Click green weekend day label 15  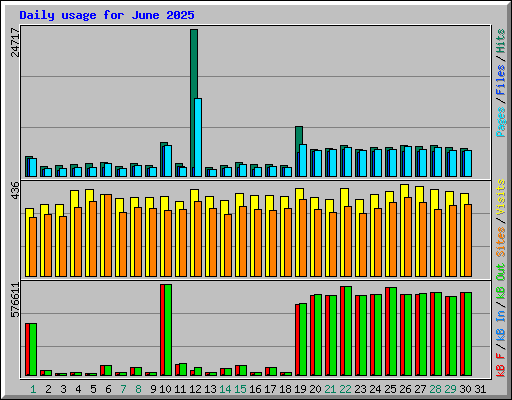(240, 389)
